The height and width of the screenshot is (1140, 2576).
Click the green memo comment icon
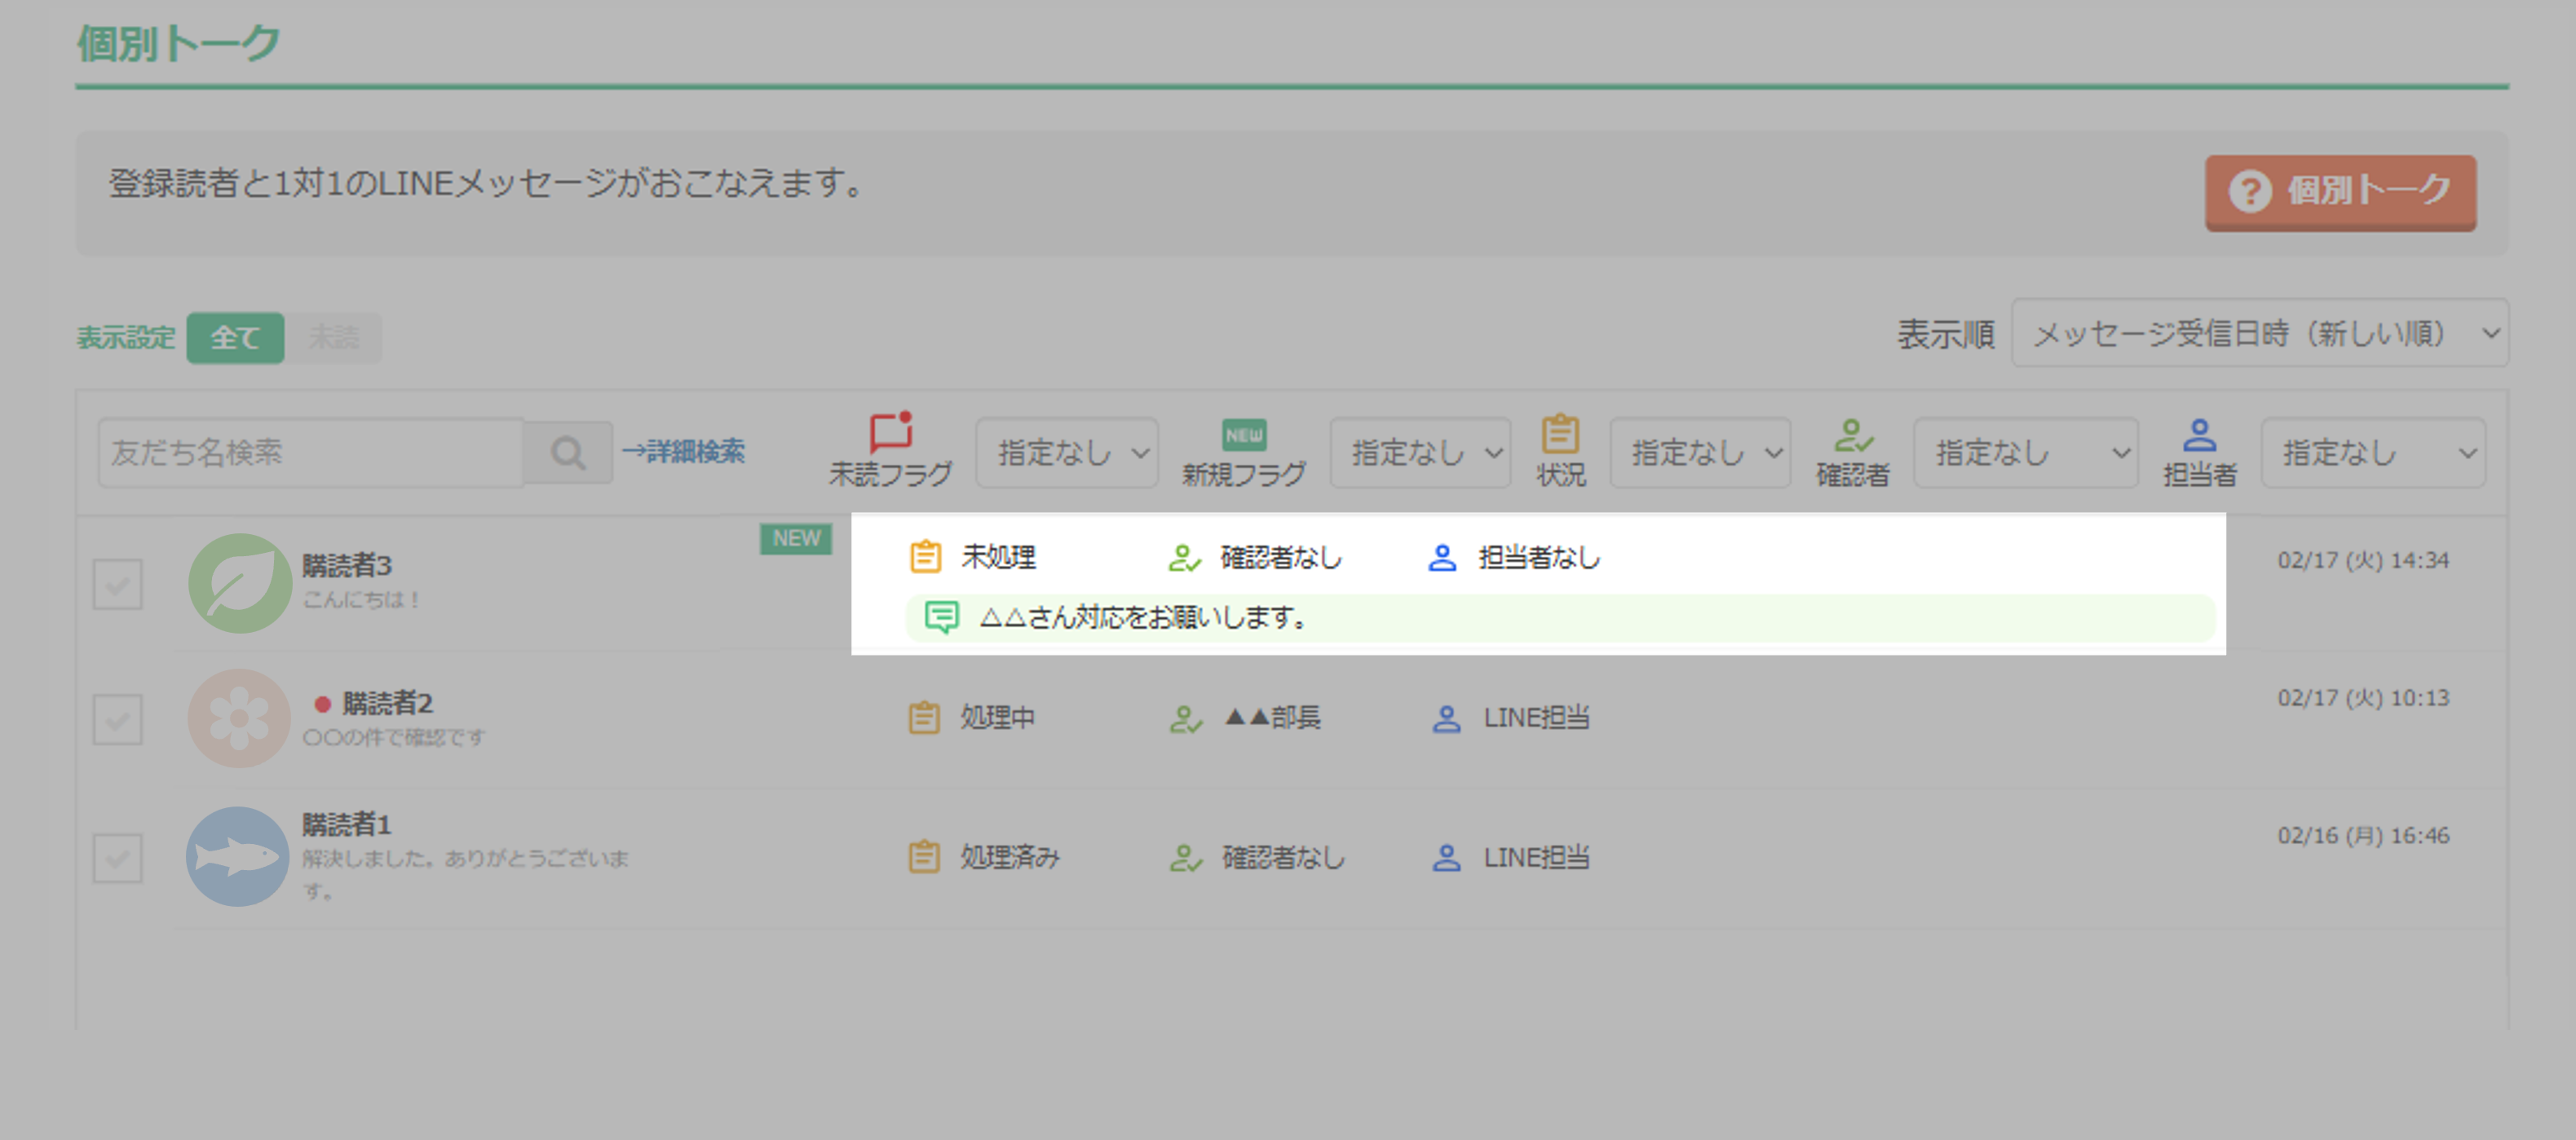tap(941, 617)
